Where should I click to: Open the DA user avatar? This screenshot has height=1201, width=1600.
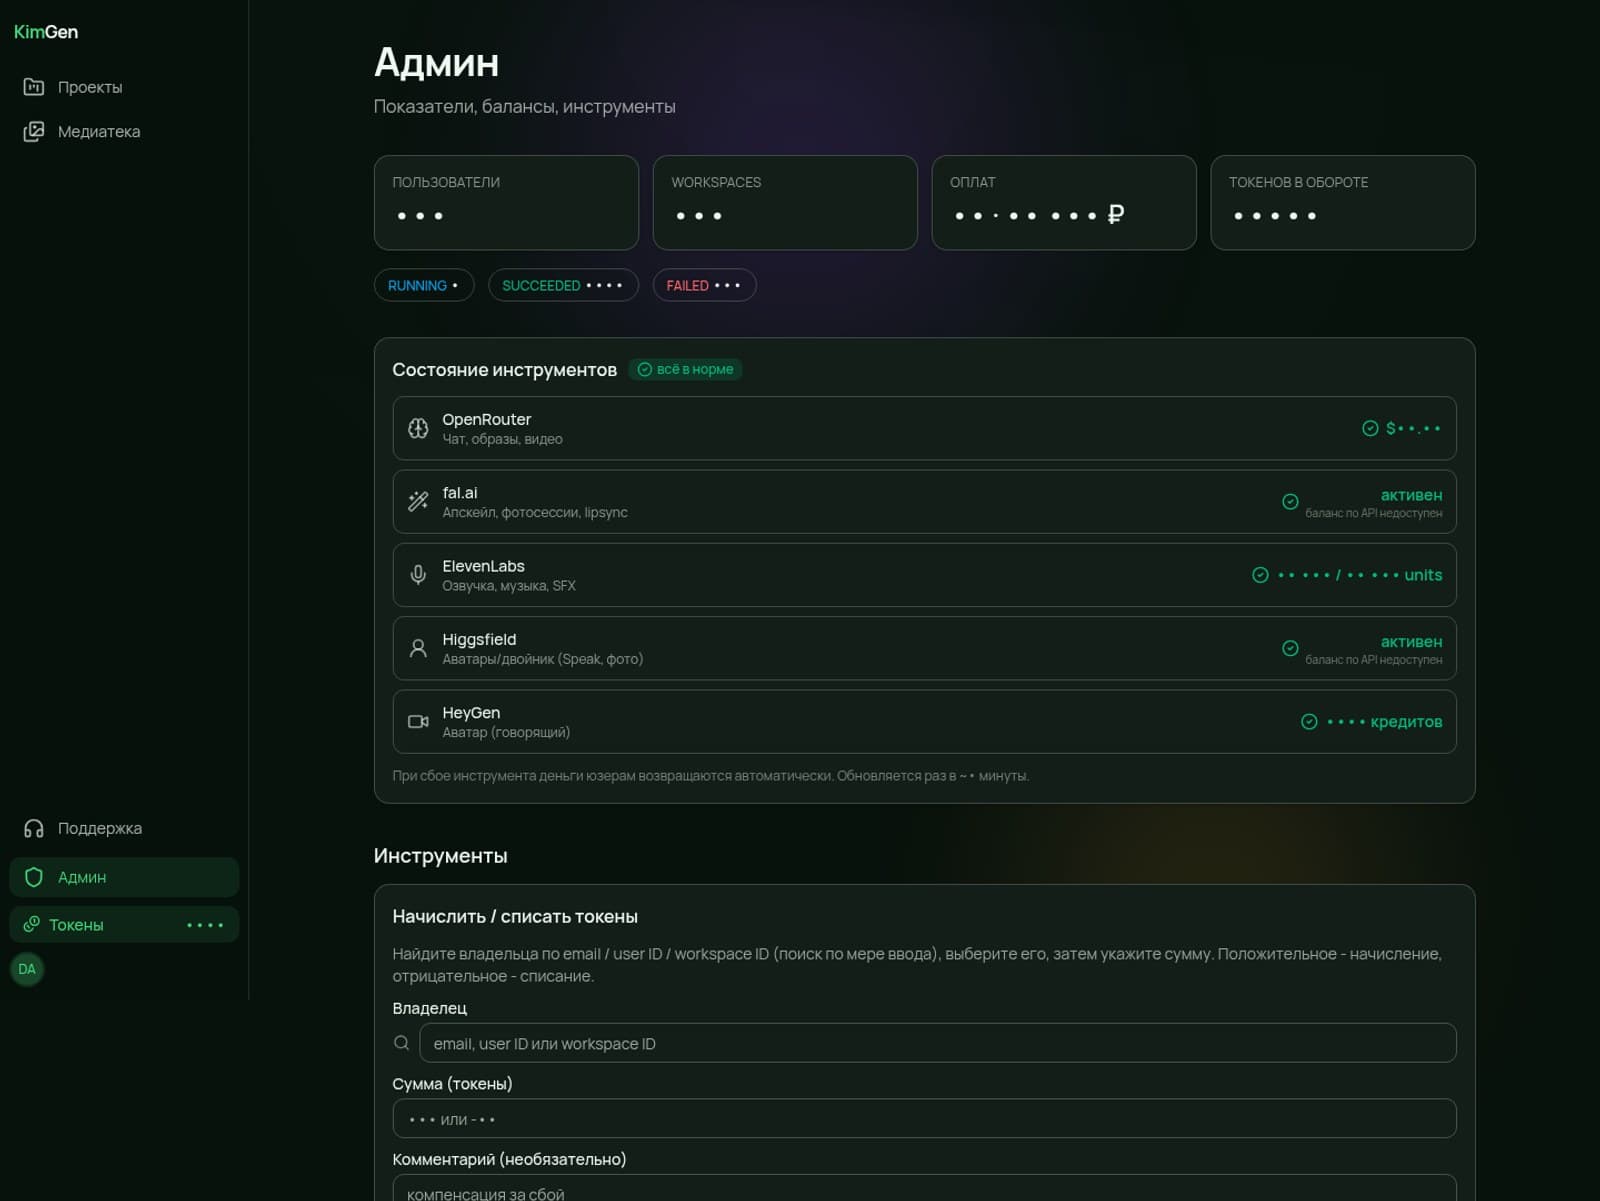point(27,969)
